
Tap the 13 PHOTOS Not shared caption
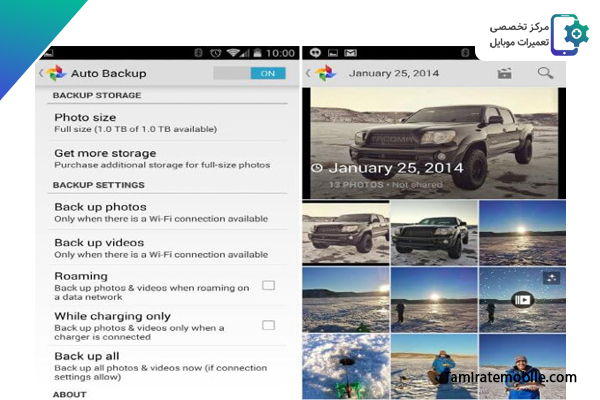[386, 184]
